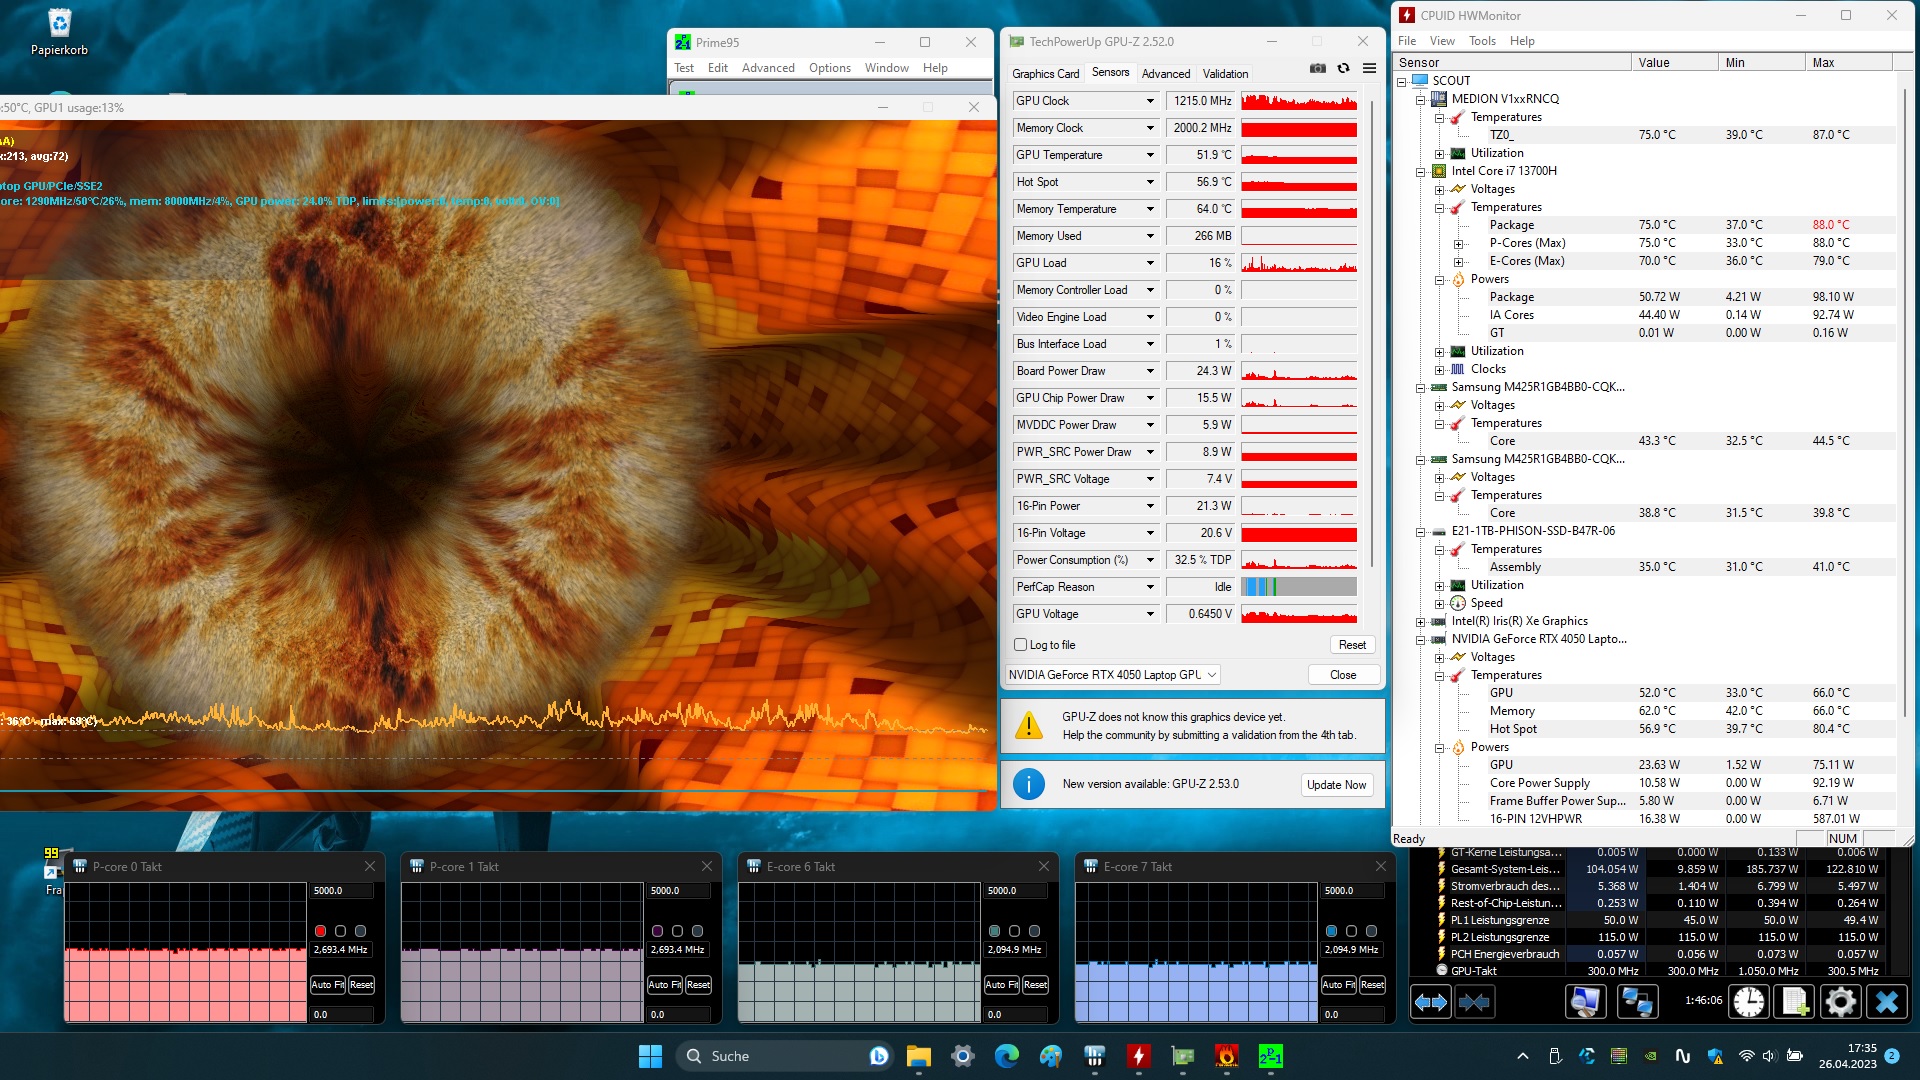Open the Windows Start menu
The image size is (1920, 1080).
[x=650, y=1056]
